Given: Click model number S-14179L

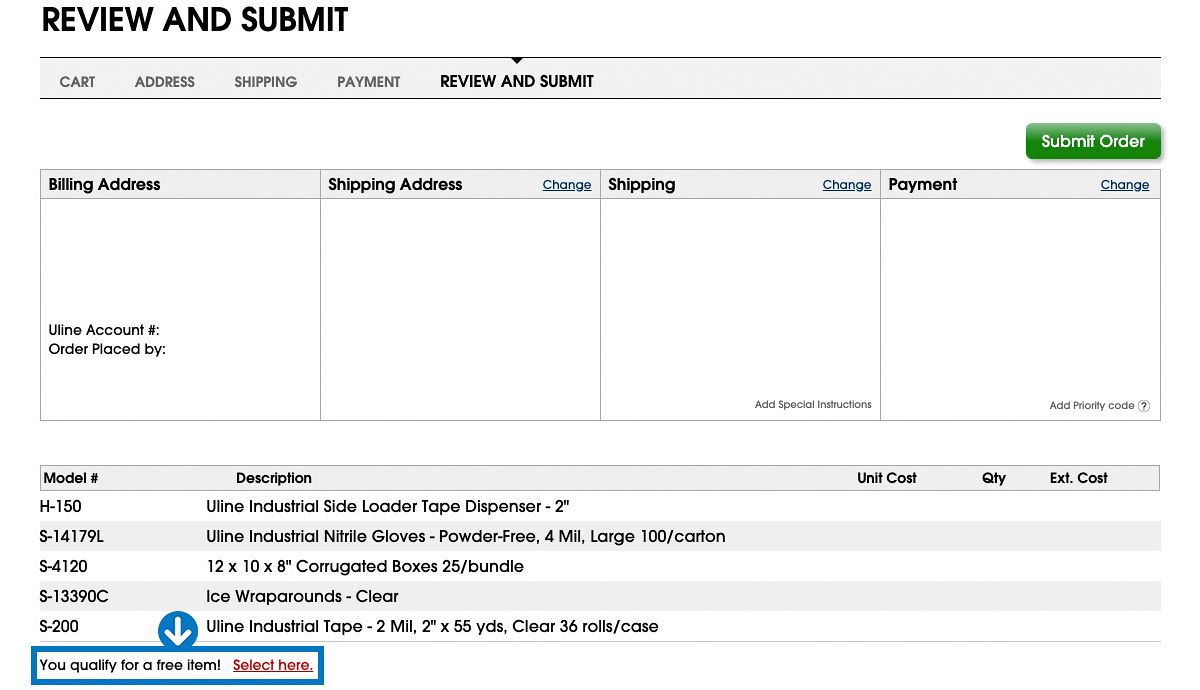Looking at the screenshot, I should click(72, 537).
